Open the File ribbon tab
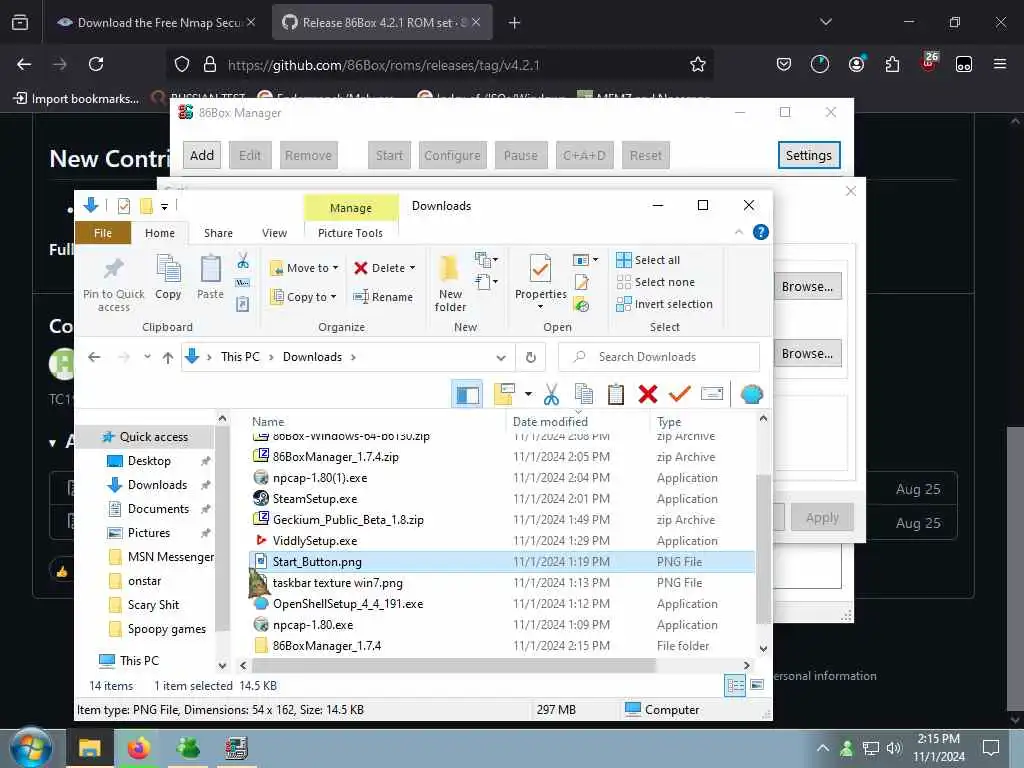1024x768 pixels. [103, 233]
